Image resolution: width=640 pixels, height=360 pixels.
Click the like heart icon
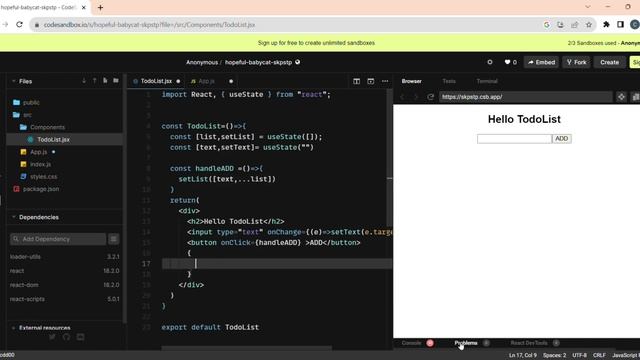507,62
